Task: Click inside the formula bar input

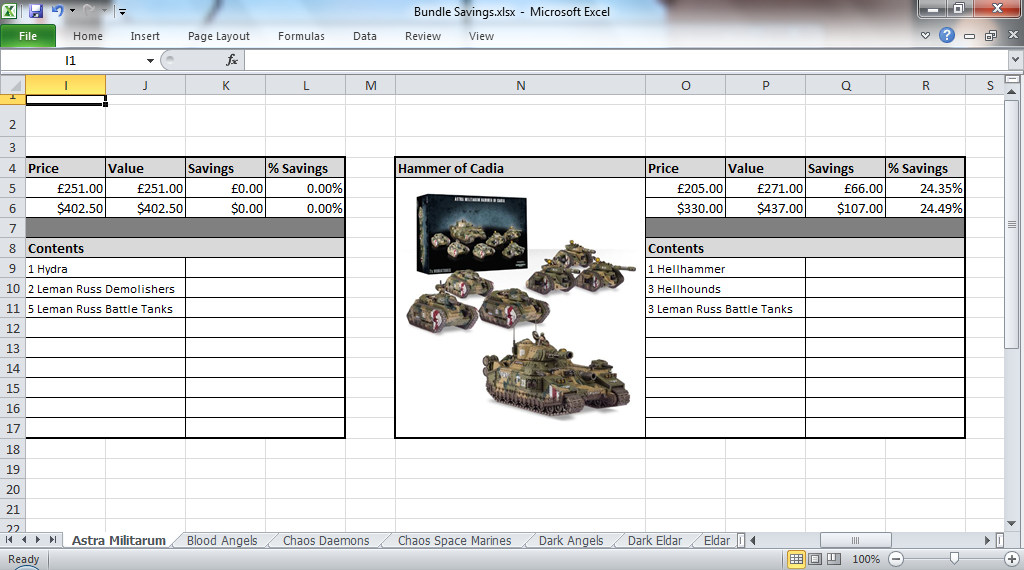Action: 627,61
